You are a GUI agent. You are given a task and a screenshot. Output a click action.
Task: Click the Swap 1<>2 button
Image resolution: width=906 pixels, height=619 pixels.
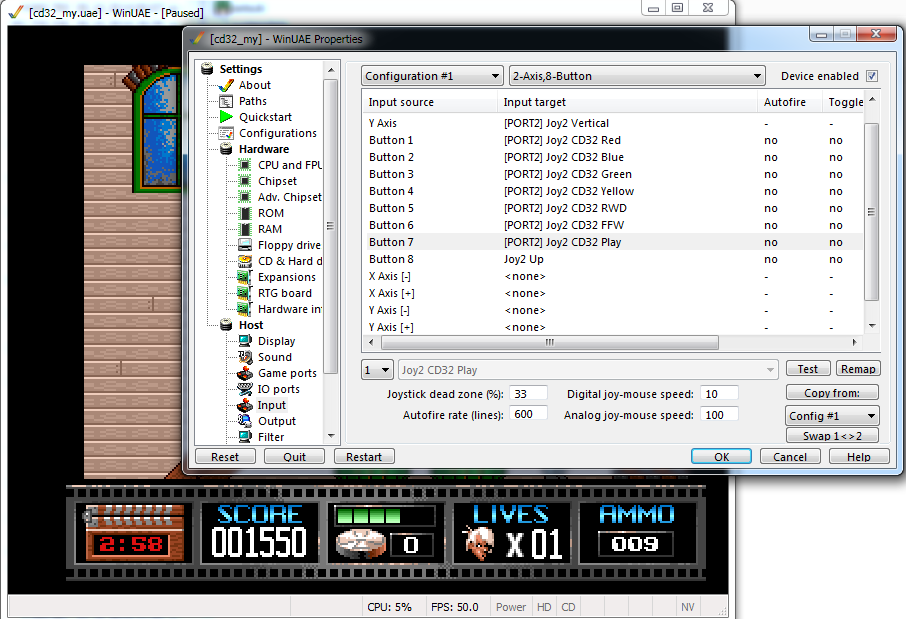pos(832,435)
